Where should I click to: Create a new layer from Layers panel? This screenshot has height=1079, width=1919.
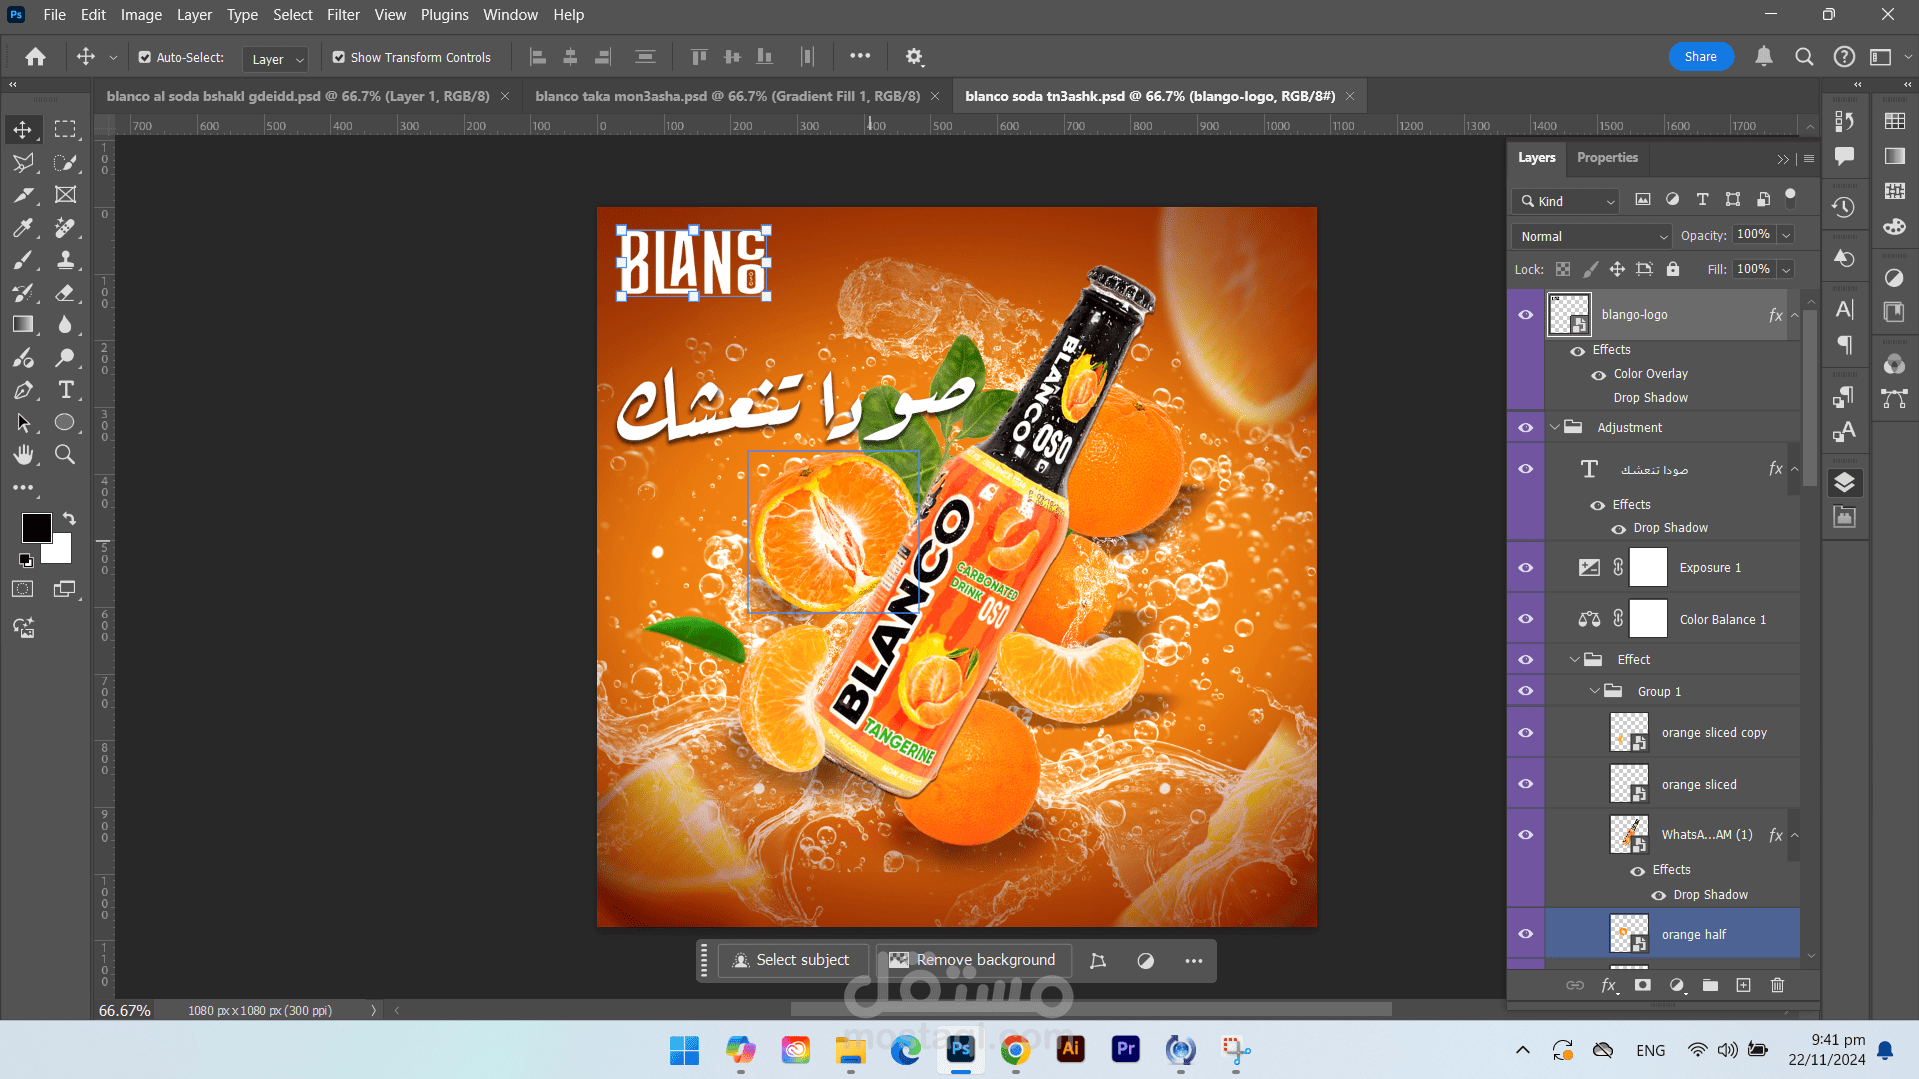pos(1743,985)
